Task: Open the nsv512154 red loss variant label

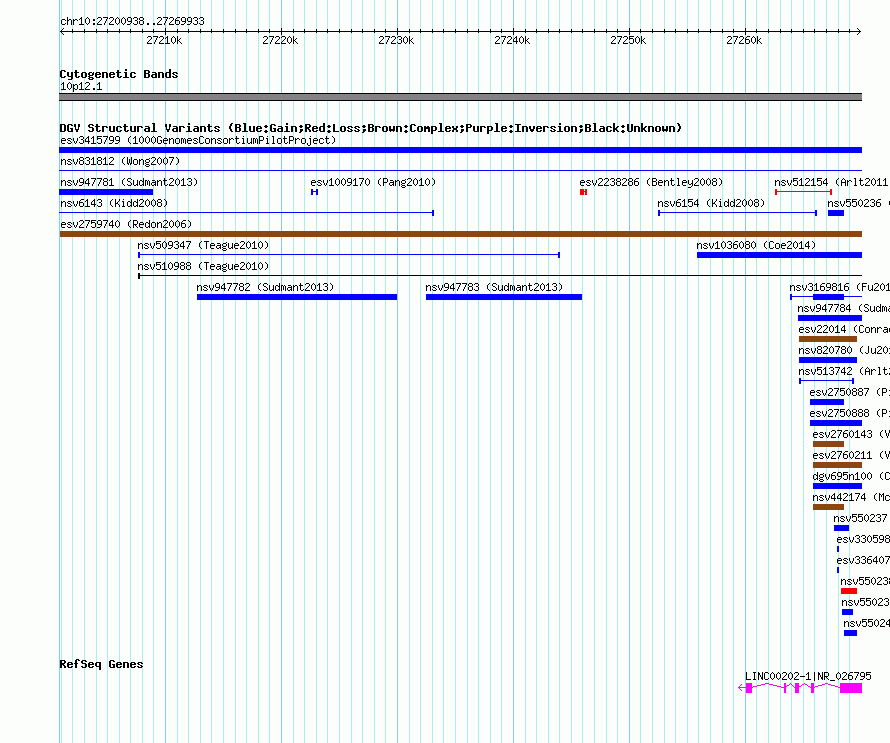Action: [x=831, y=182]
